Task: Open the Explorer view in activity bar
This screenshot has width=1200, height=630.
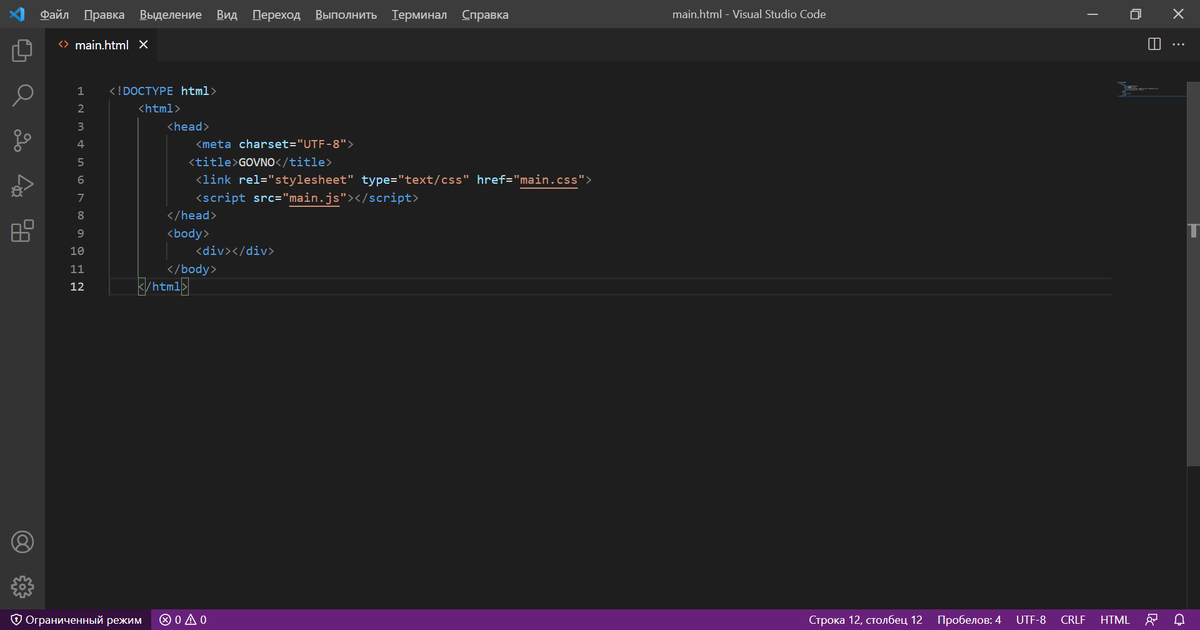Action: 22,50
